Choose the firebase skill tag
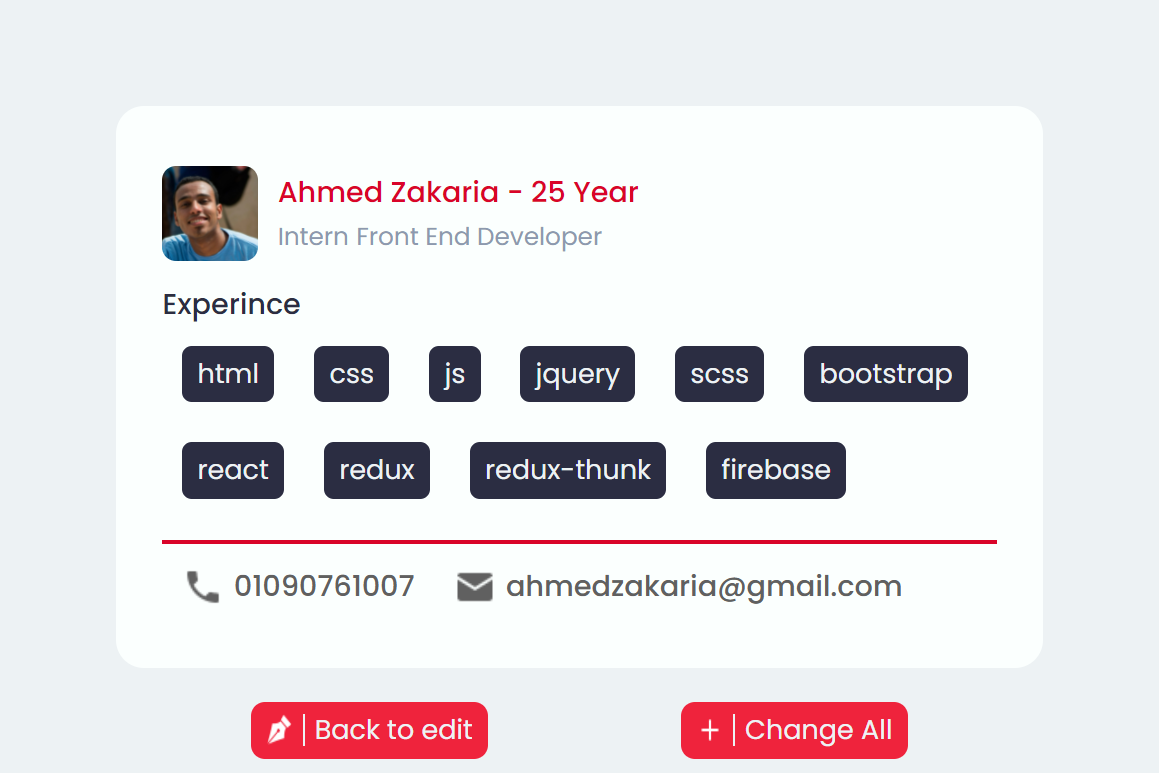Viewport: 1159px width, 773px height. (x=776, y=470)
